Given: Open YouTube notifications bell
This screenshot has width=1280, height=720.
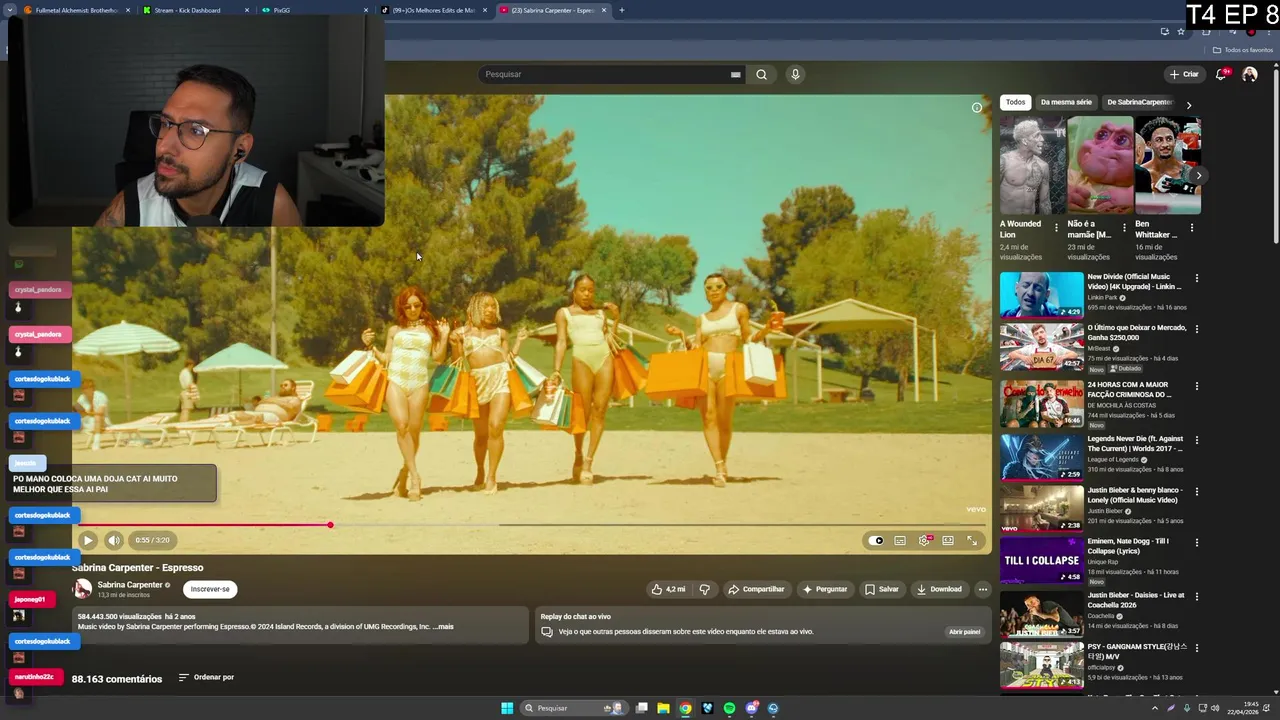Looking at the screenshot, I should [x=1222, y=74].
